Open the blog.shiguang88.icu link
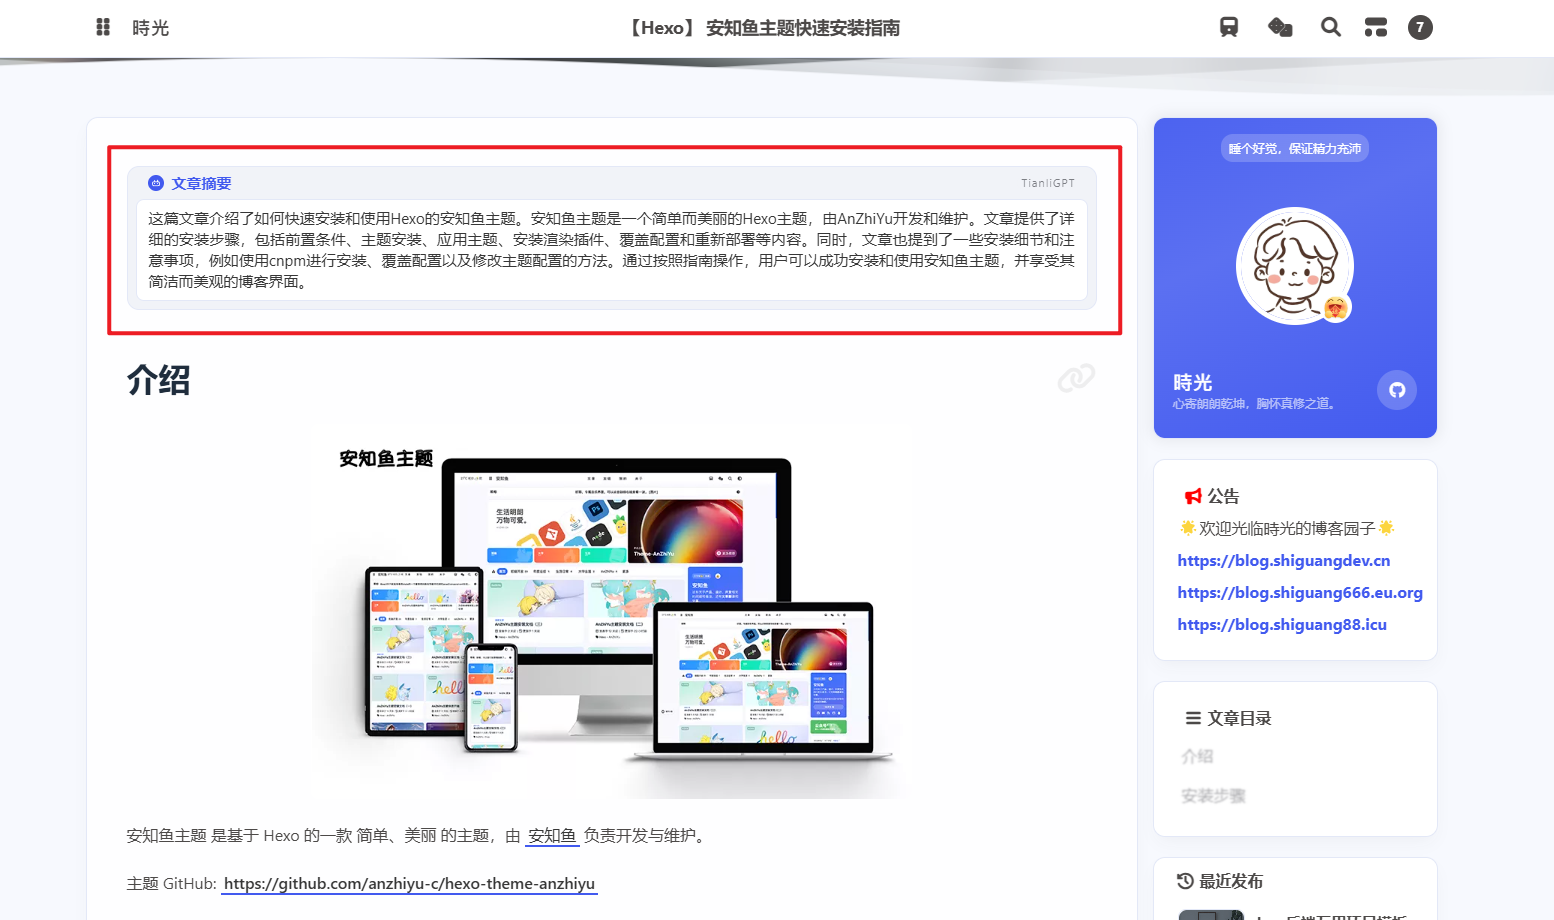1554x920 pixels. 1282,625
